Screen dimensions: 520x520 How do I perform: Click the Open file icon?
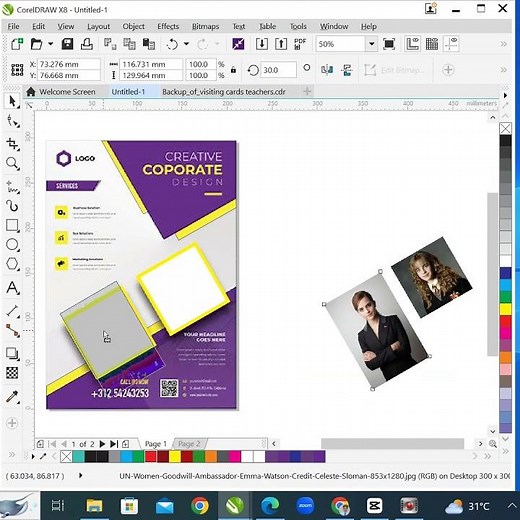(36, 44)
